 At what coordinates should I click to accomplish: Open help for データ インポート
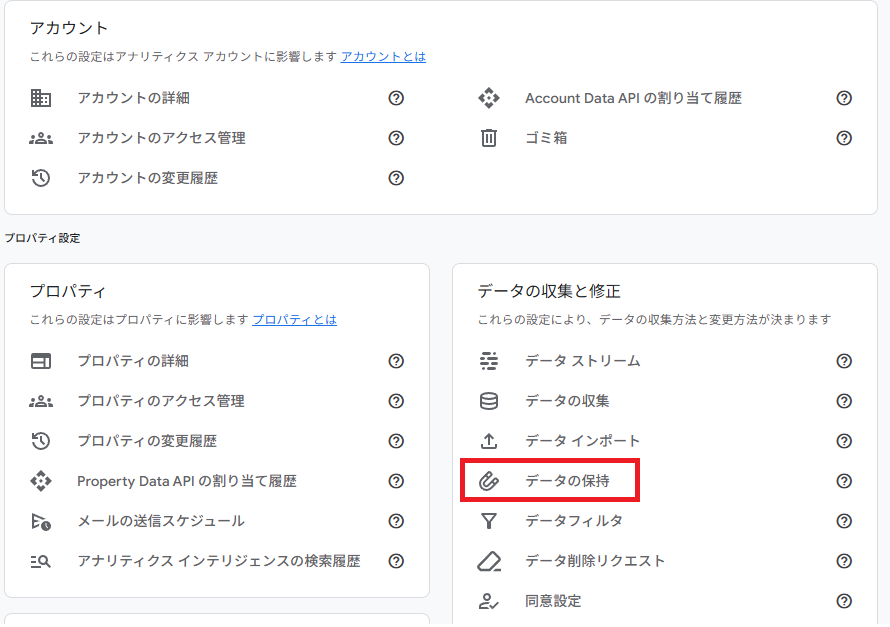tap(844, 441)
